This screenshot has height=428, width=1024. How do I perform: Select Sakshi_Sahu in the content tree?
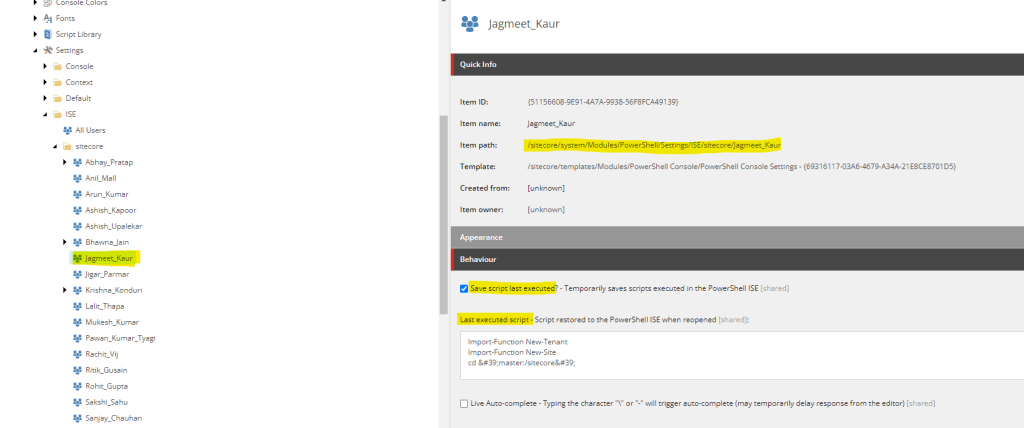107,402
